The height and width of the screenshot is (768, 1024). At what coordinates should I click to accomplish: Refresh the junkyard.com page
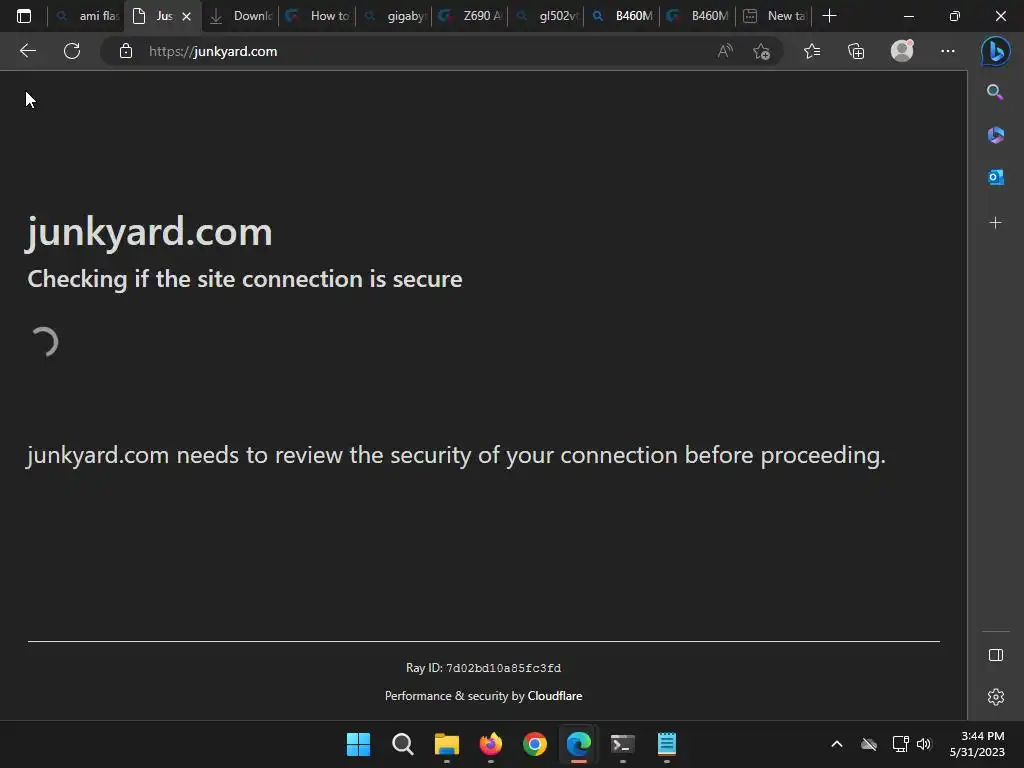72,51
